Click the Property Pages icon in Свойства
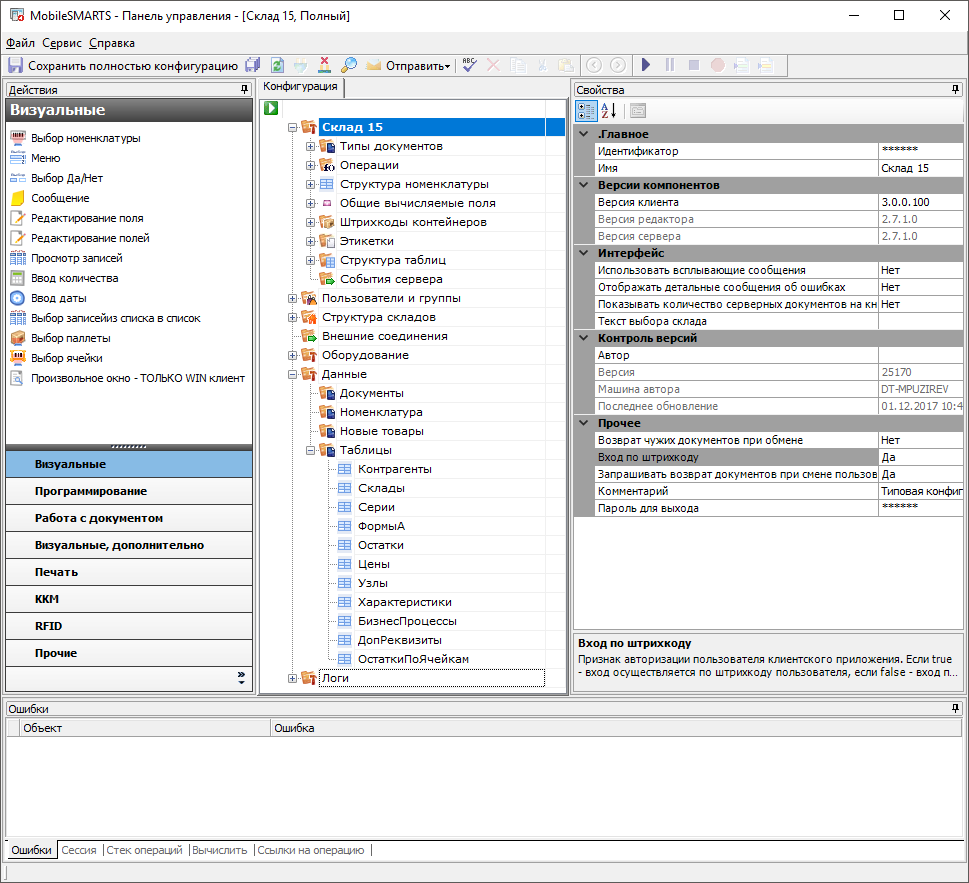The image size is (969, 883). coord(638,111)
